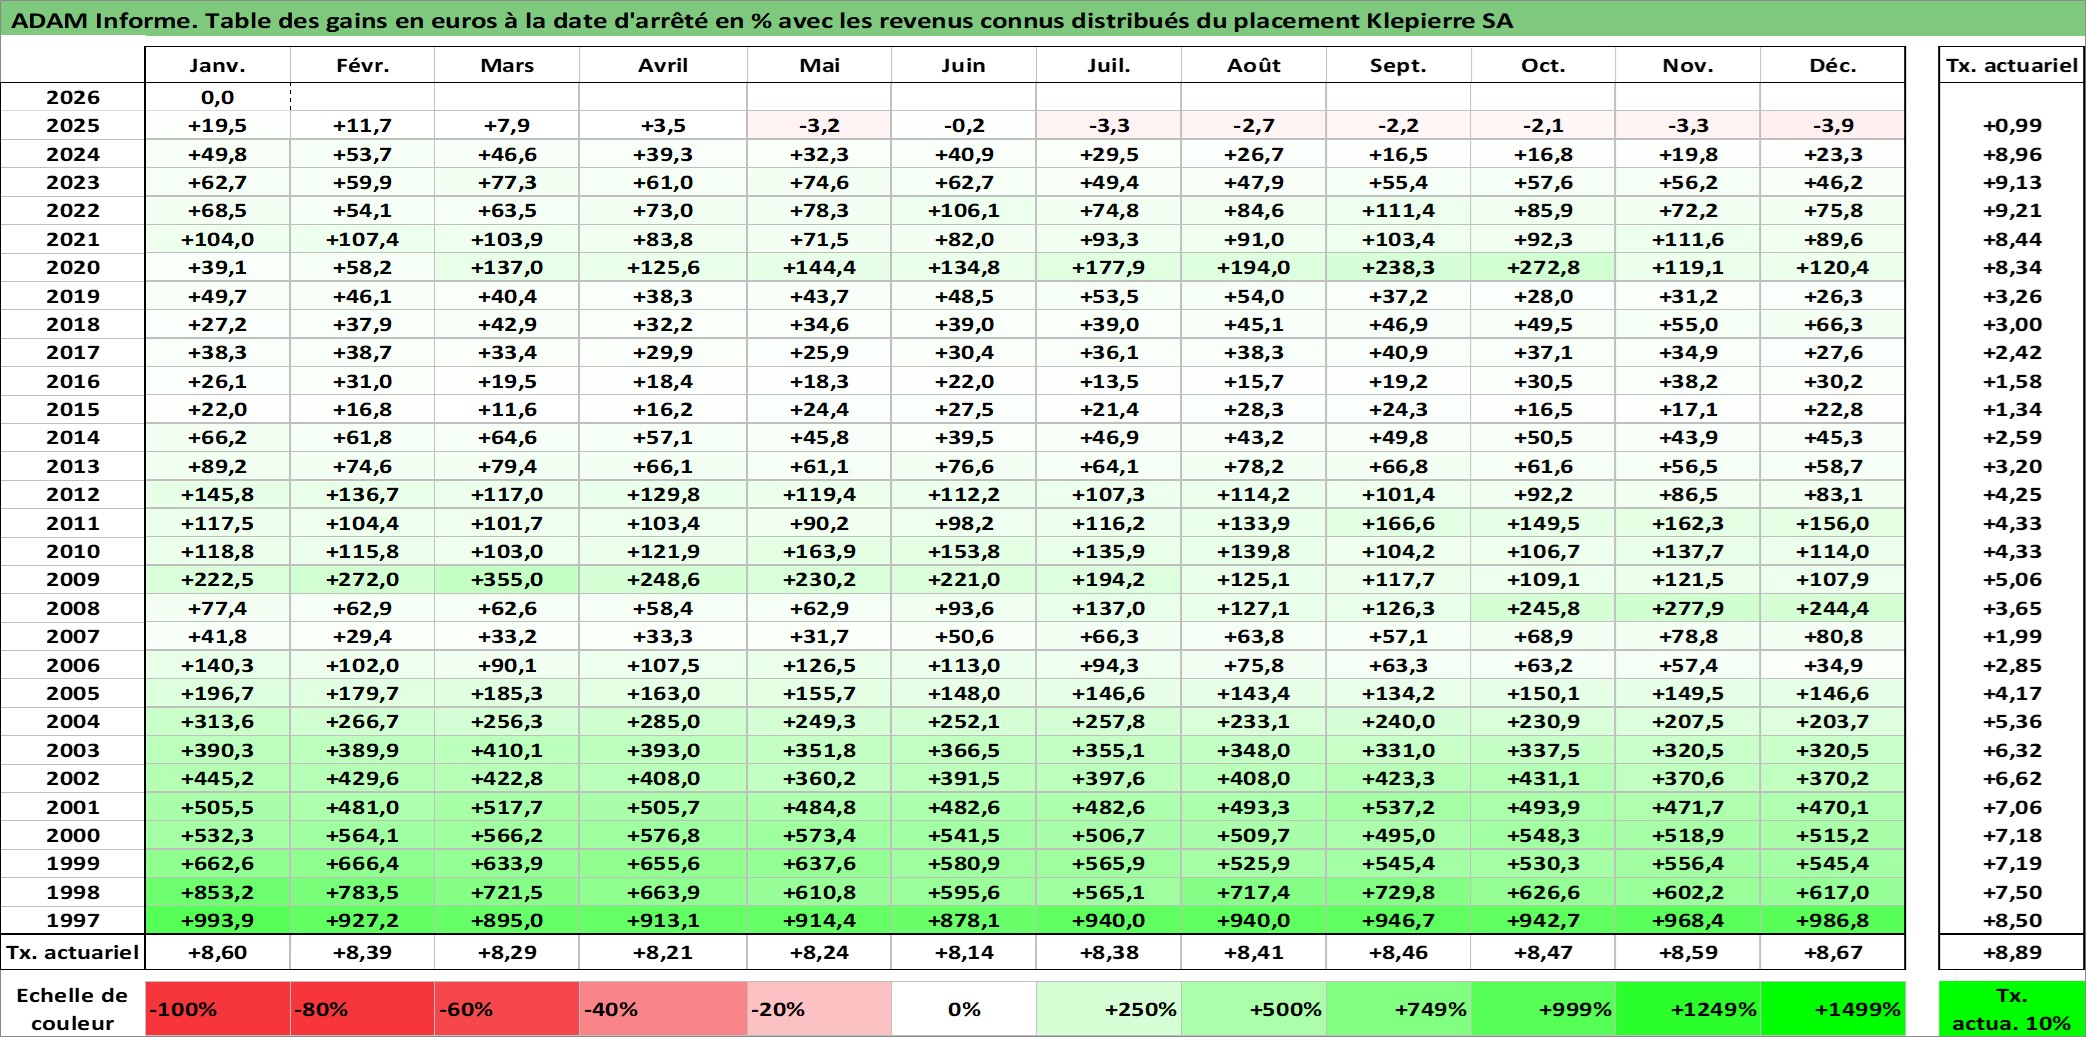
Task: Click the -100% red color scale swatch
Action: 217,1008
